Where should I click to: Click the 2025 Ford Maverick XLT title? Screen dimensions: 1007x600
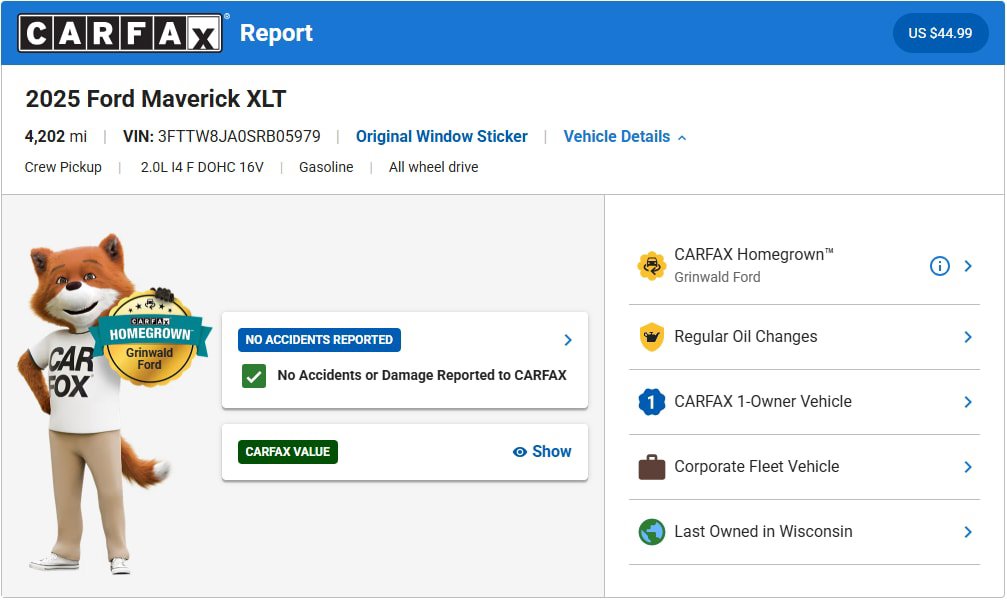[155, 99]
